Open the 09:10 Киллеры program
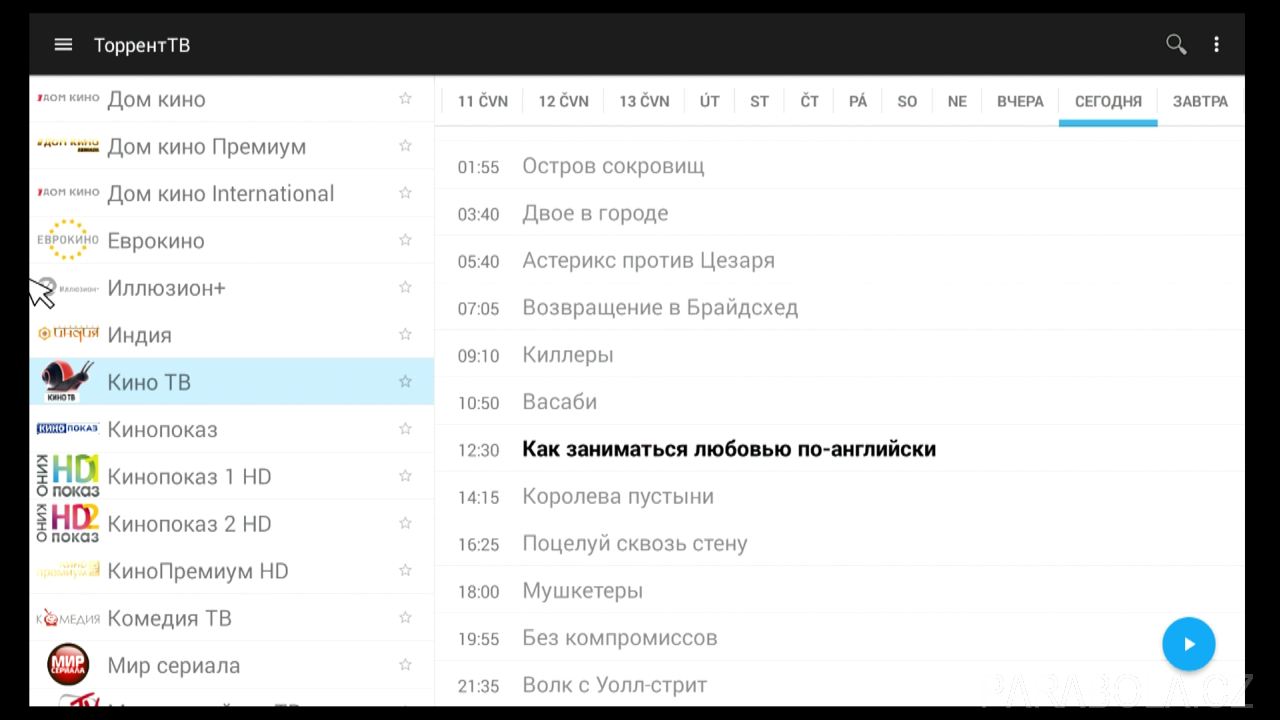 (840, 354)
